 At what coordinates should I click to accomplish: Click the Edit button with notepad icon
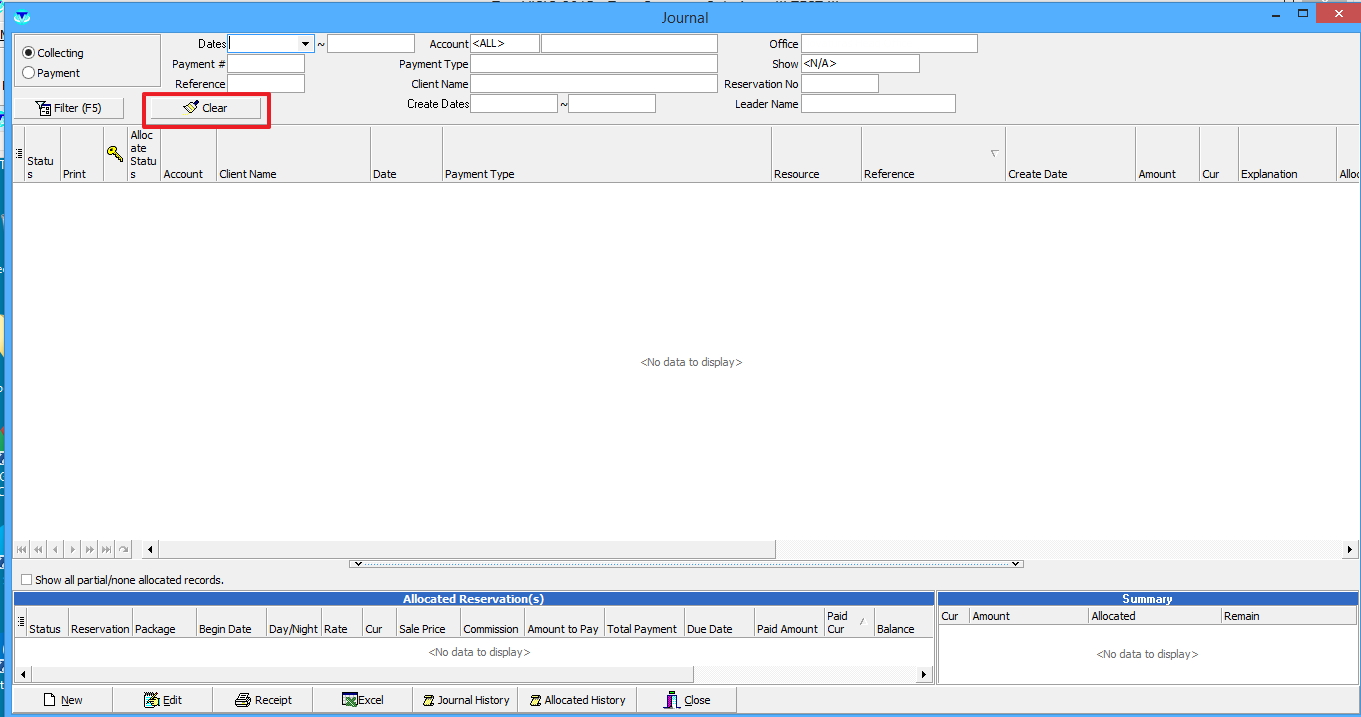coord(163,700)
